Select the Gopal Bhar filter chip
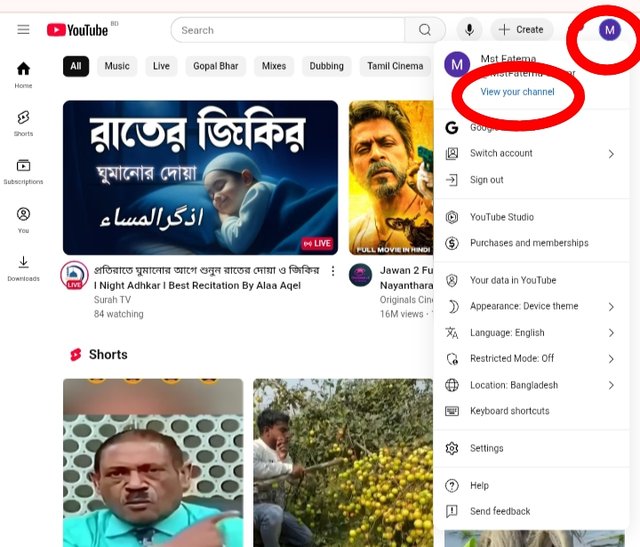The height and width of the screenshot is (547, 640). click(x=216, y=66)
